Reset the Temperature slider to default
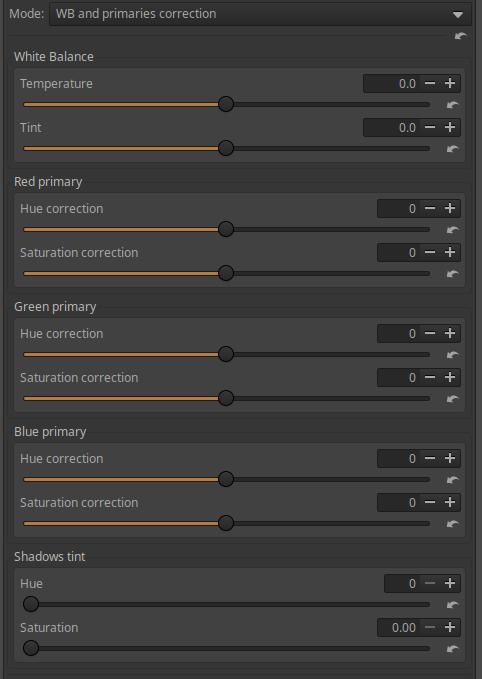The image size is (482, 679). 453,105
